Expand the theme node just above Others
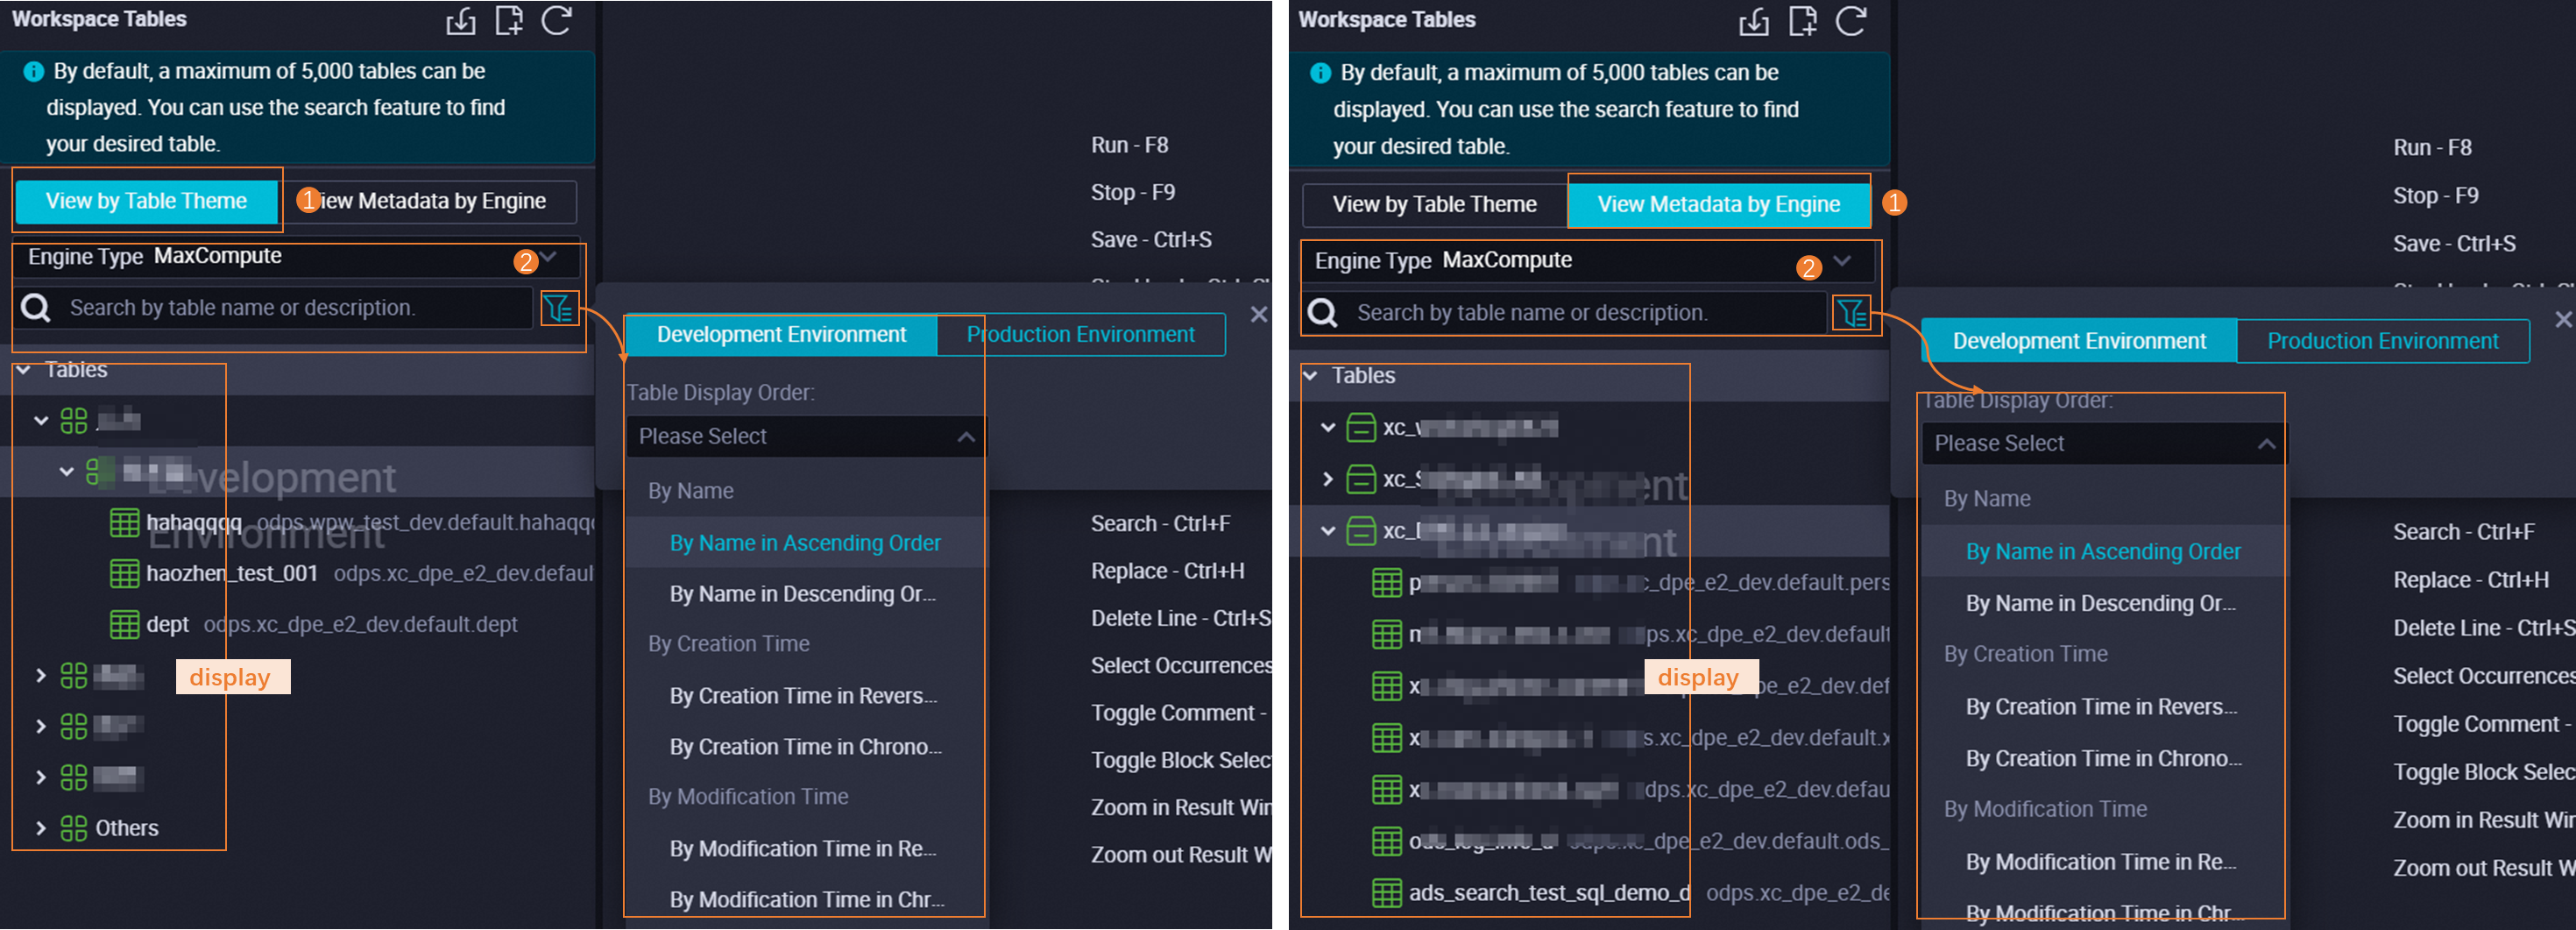Image resolution: width=2576 pixels, height=930 pixels. [x=40, y=777]
